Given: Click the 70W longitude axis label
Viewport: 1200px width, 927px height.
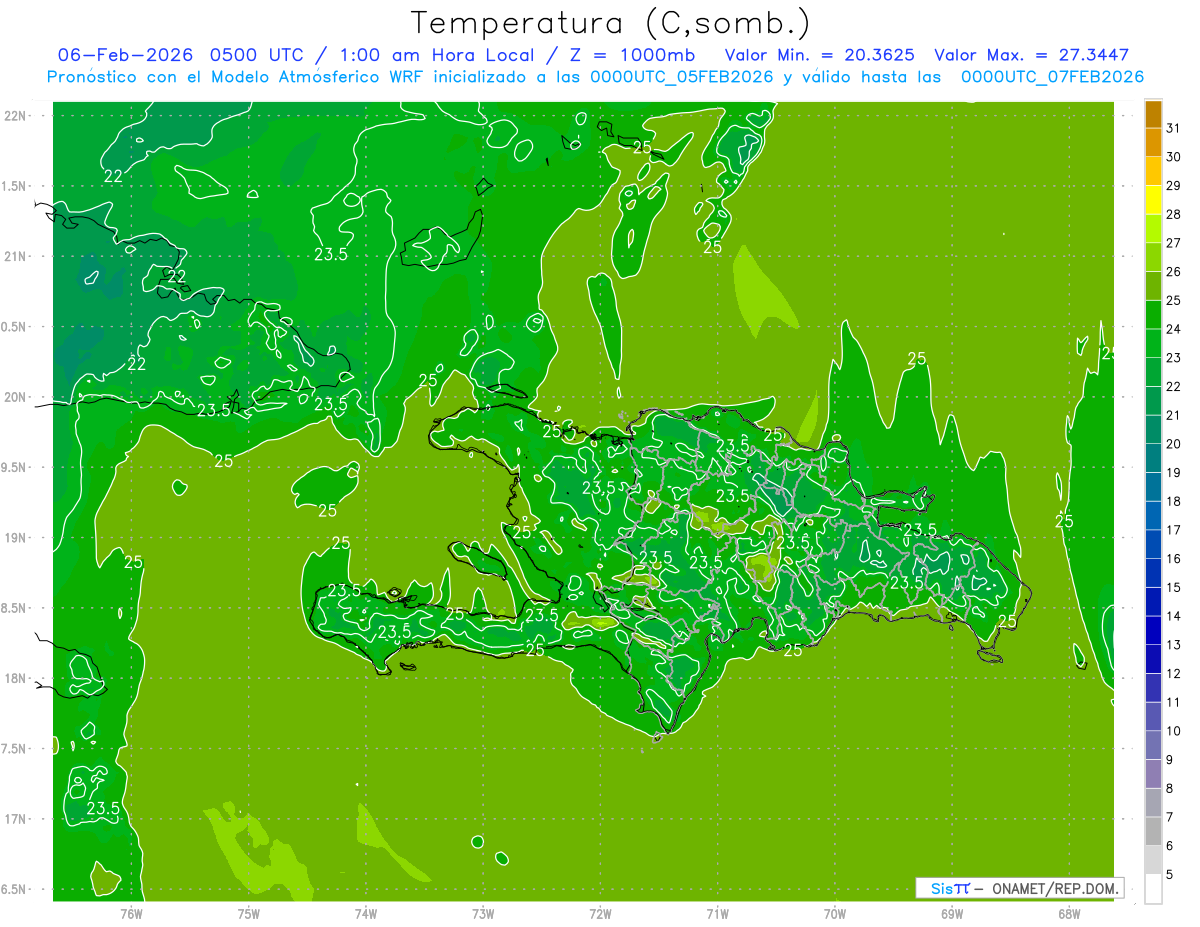Looking at the screenshot, I should tap(834, 914).
